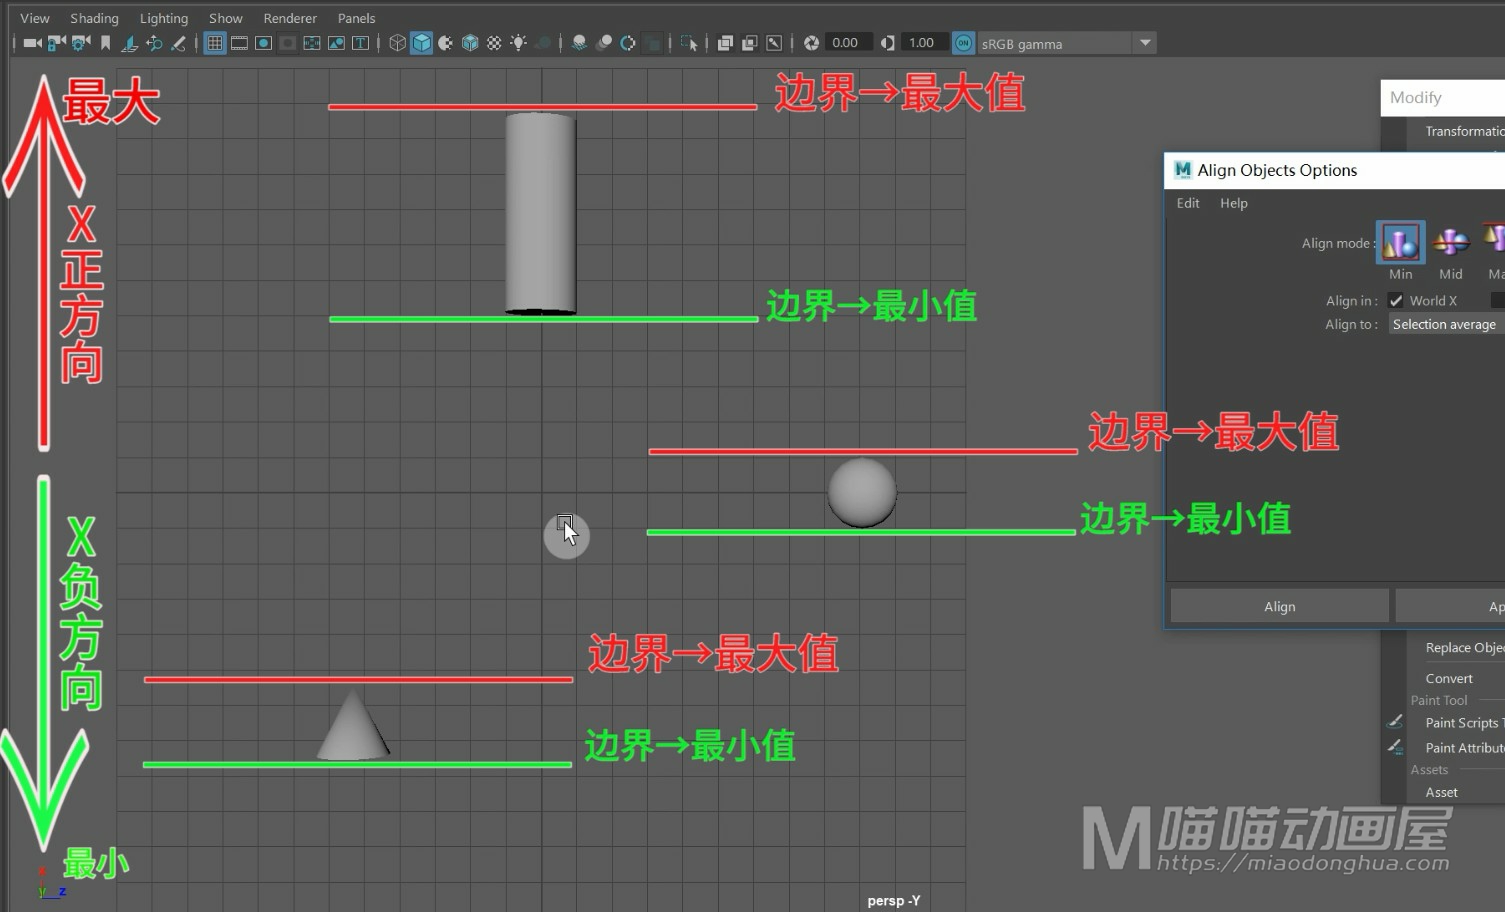Viewport: 1505px width, 912px height.
Task: Select the Min align mode icon
Action: (x=1401, y=242)
